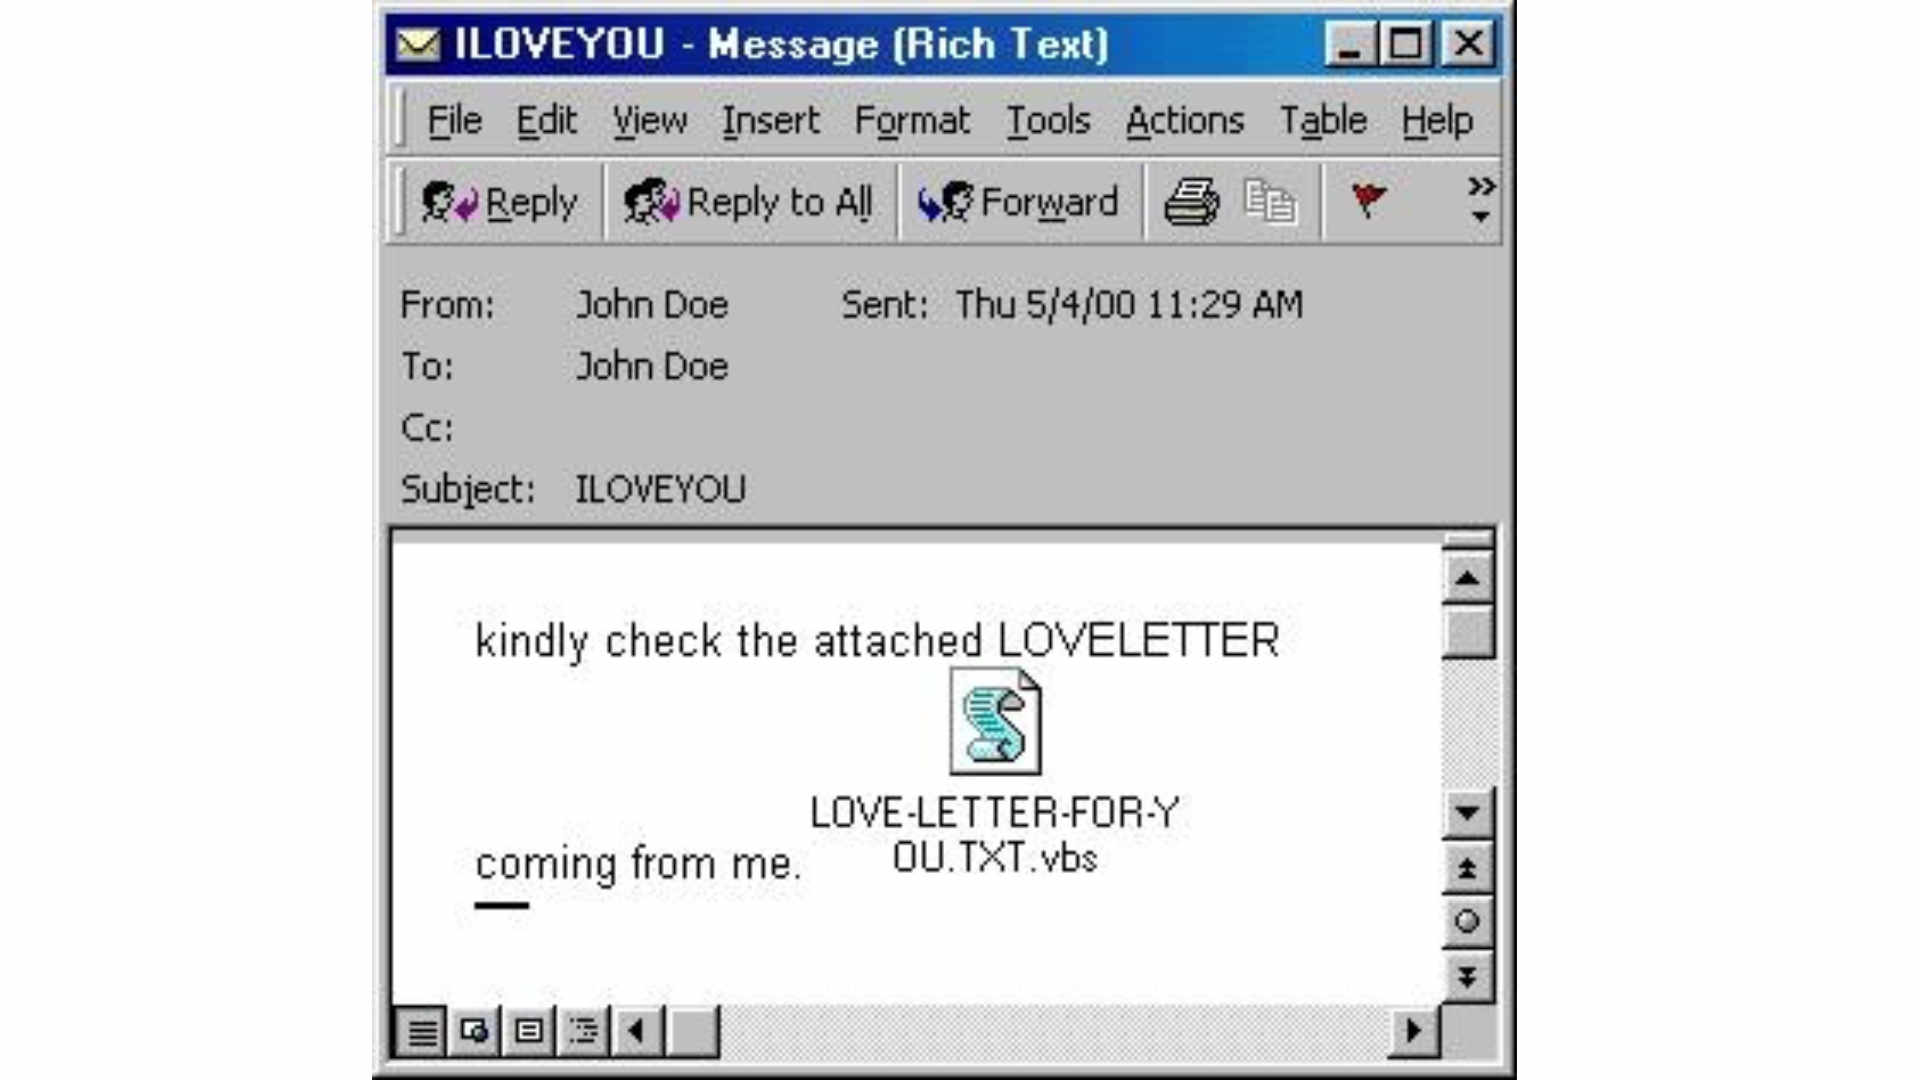The height and width of the screenshot is (1080, 1920).
Task: Click the Reply to All button
Action: coord(748,200)
